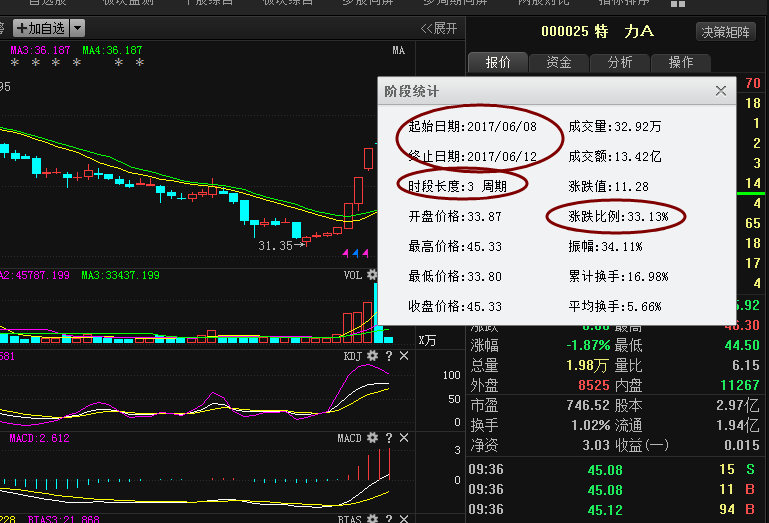Click the 09:36 trade row with 15 S
Screen dimensions: 769x523
tap(615, 470)
